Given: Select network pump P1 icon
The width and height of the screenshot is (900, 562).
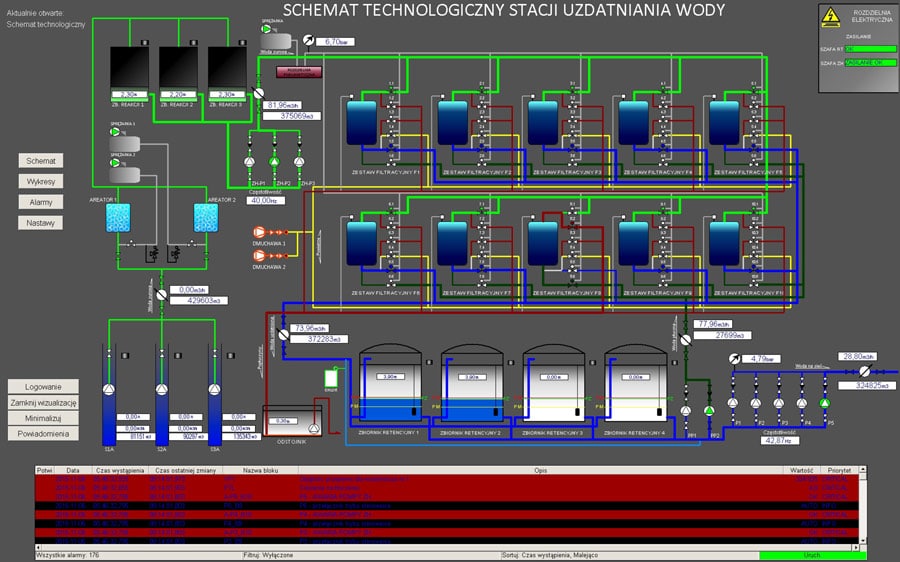Looking at the screenshot, I should tap(733, 403).
